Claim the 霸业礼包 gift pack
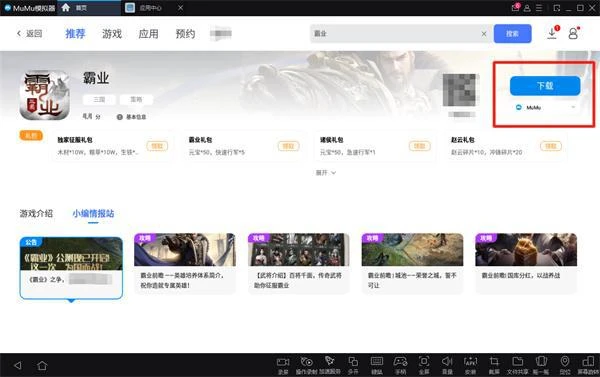 point(288,146)
